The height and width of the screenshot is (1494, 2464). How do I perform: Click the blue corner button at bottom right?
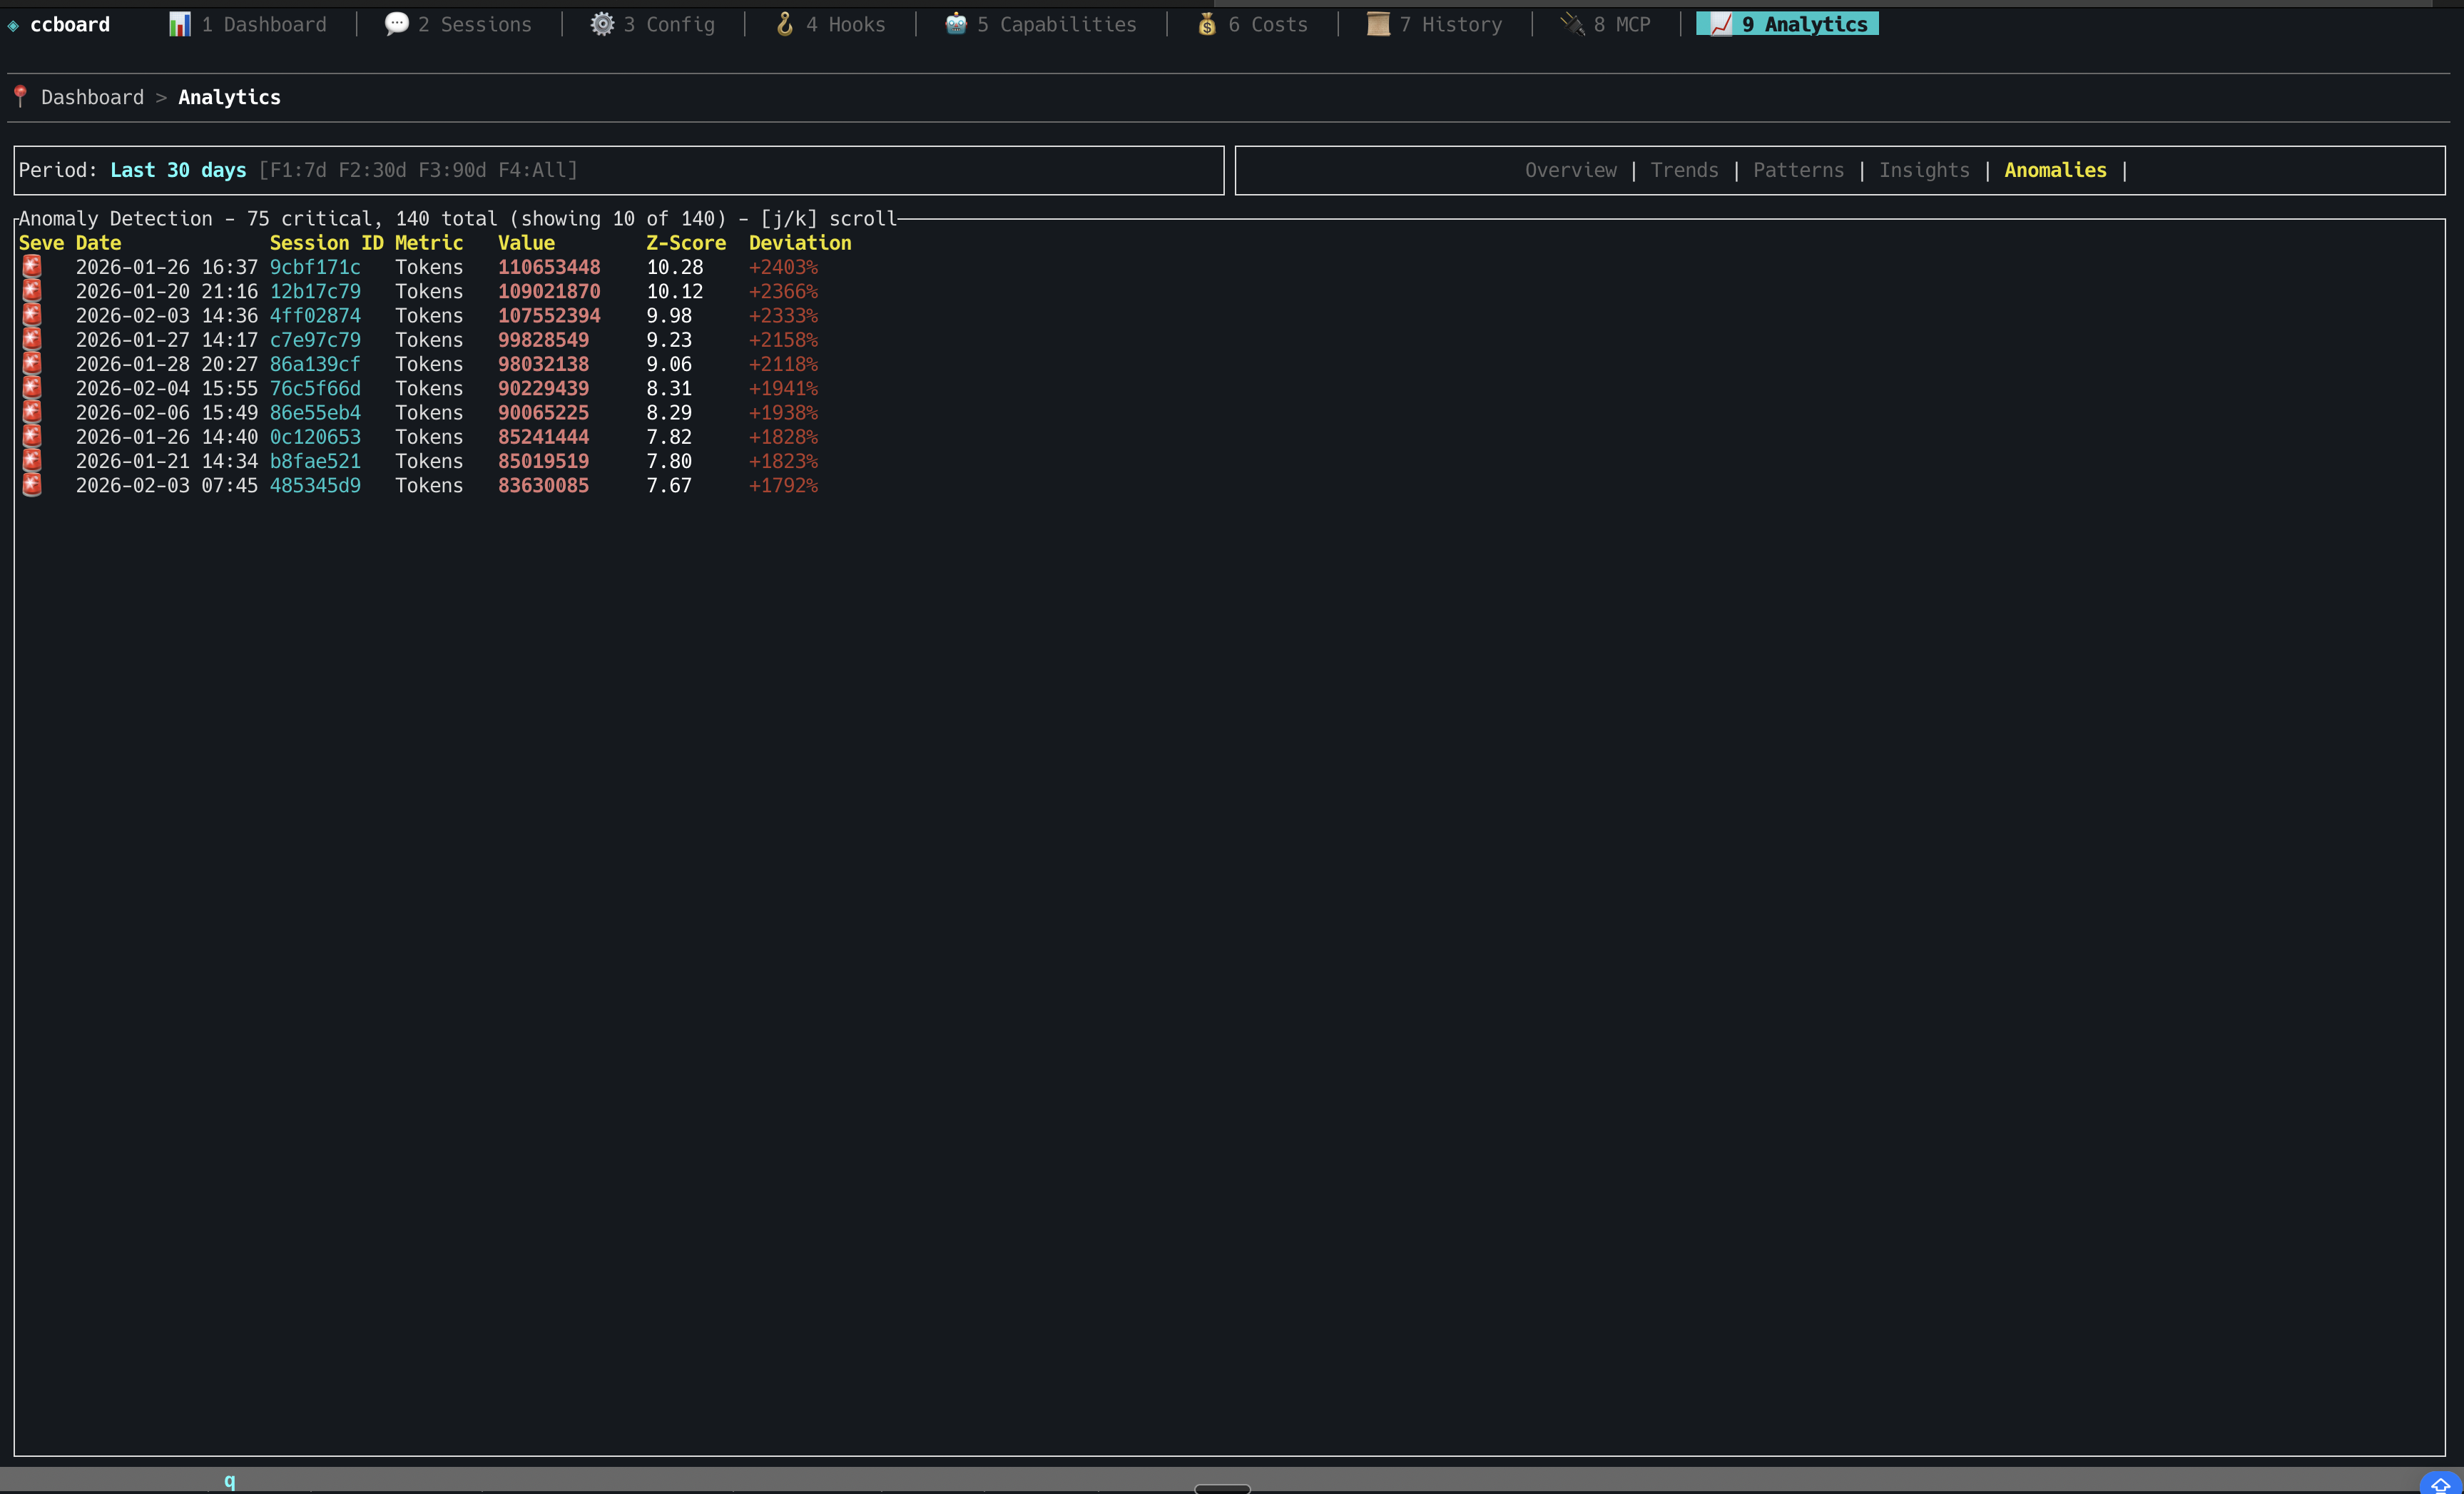[2440, 1483]
